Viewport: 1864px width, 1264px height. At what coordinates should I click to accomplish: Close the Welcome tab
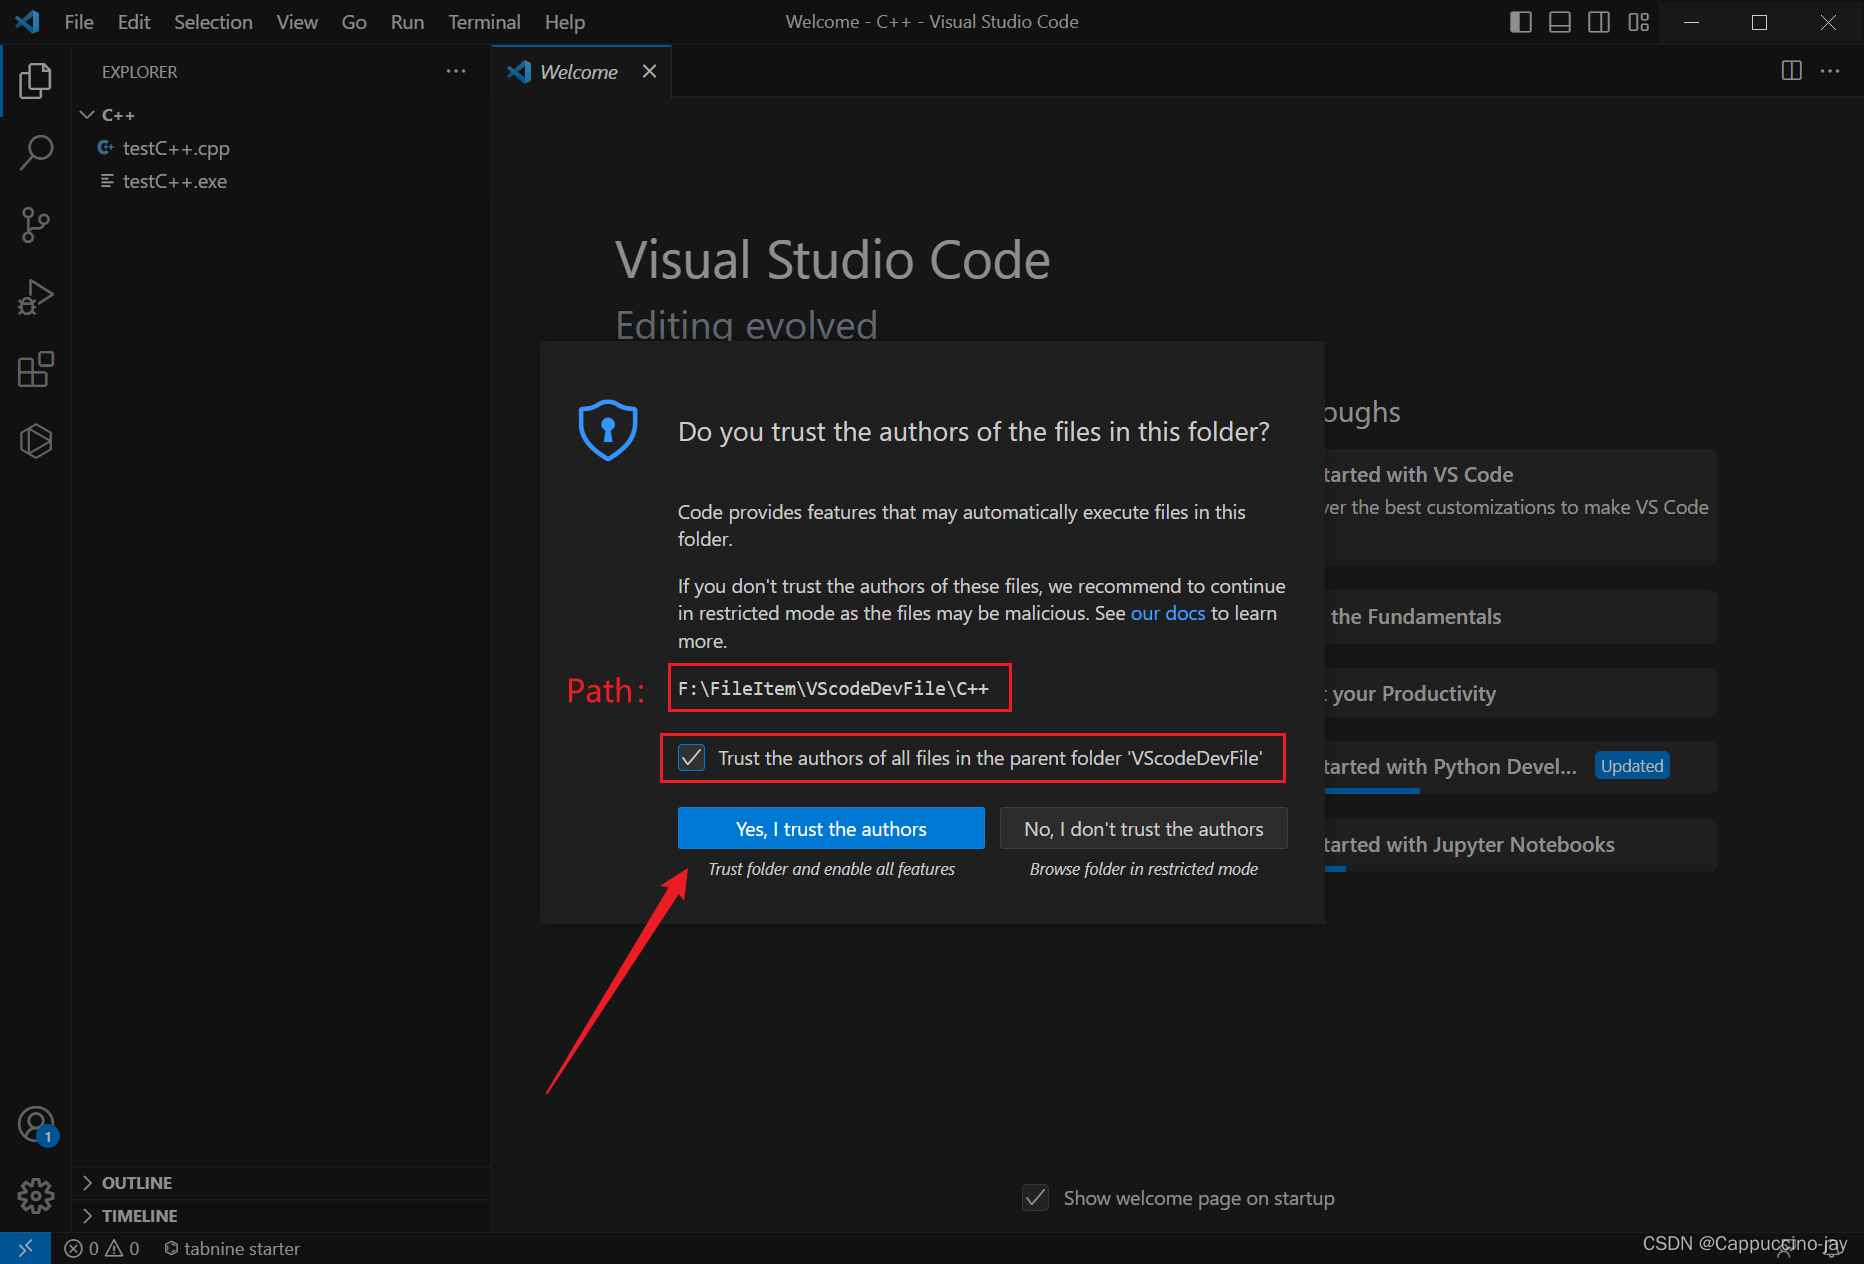(649, 71)
